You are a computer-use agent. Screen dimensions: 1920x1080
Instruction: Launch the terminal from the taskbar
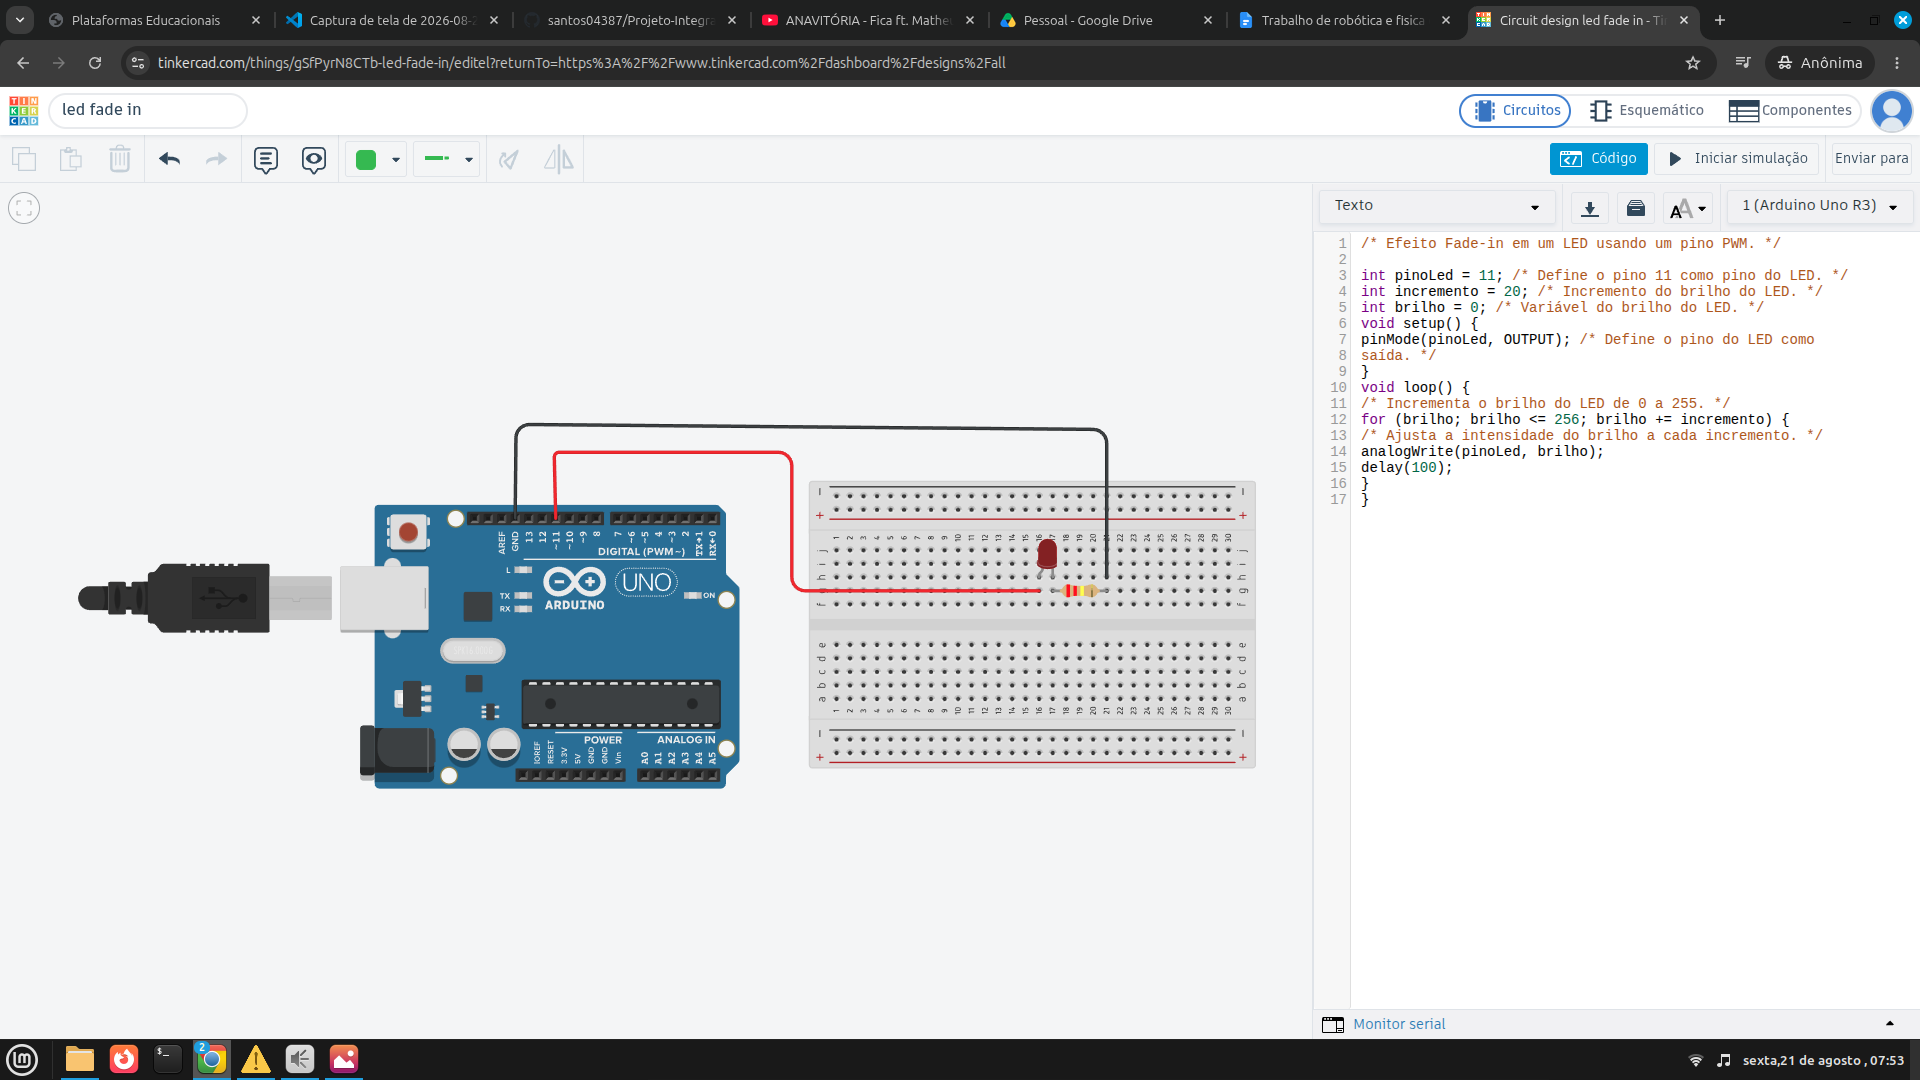click(168, 1060)
